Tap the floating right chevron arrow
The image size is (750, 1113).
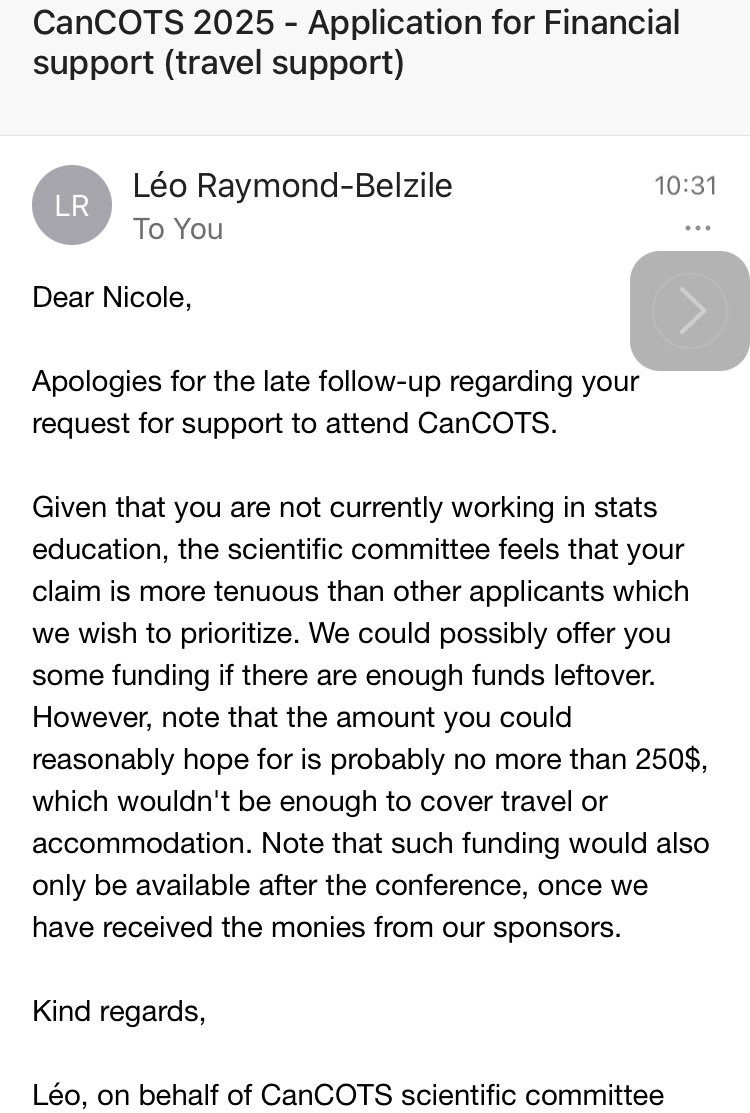[x=690, y=311]
